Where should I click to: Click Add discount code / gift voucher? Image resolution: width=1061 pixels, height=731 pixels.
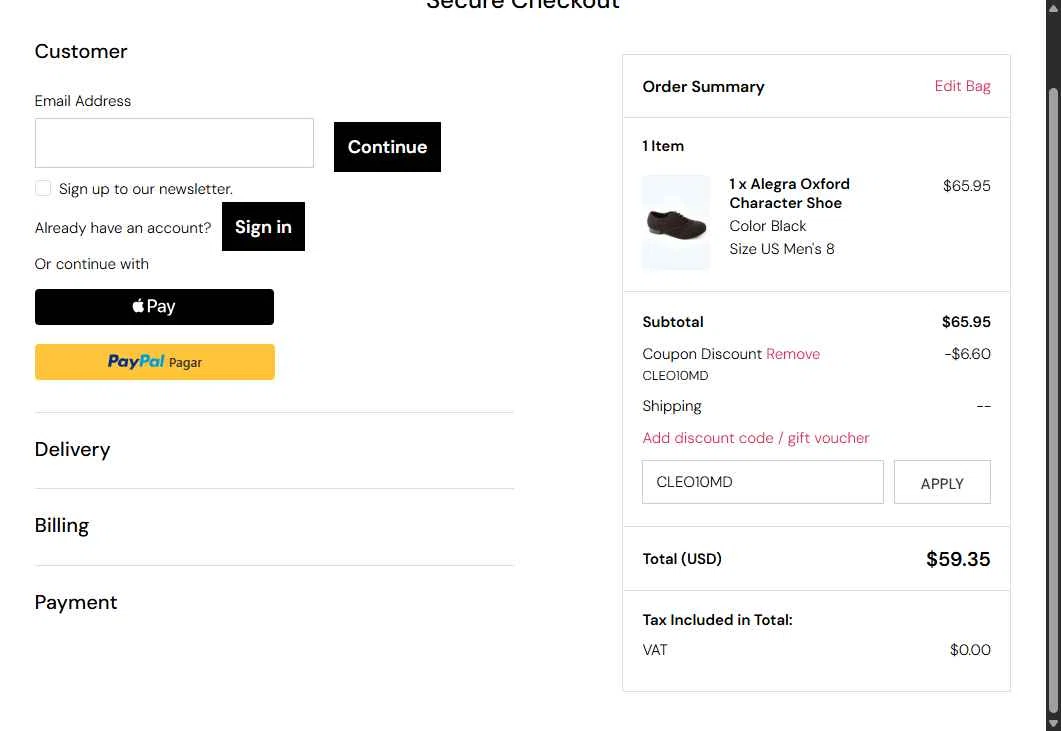point(756,438)
